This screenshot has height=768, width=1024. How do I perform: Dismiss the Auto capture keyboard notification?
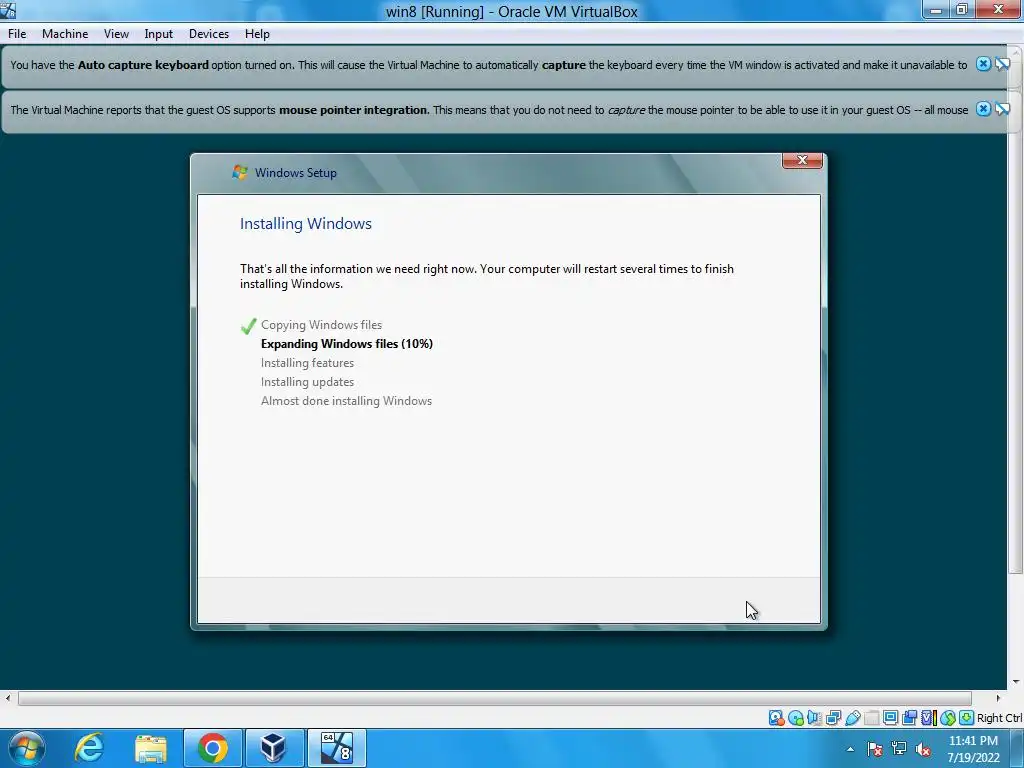[x=983, y=64]
